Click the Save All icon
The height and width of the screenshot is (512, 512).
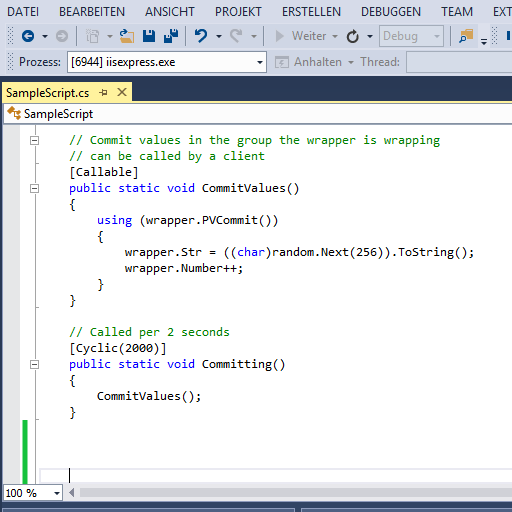coord(171,36)
